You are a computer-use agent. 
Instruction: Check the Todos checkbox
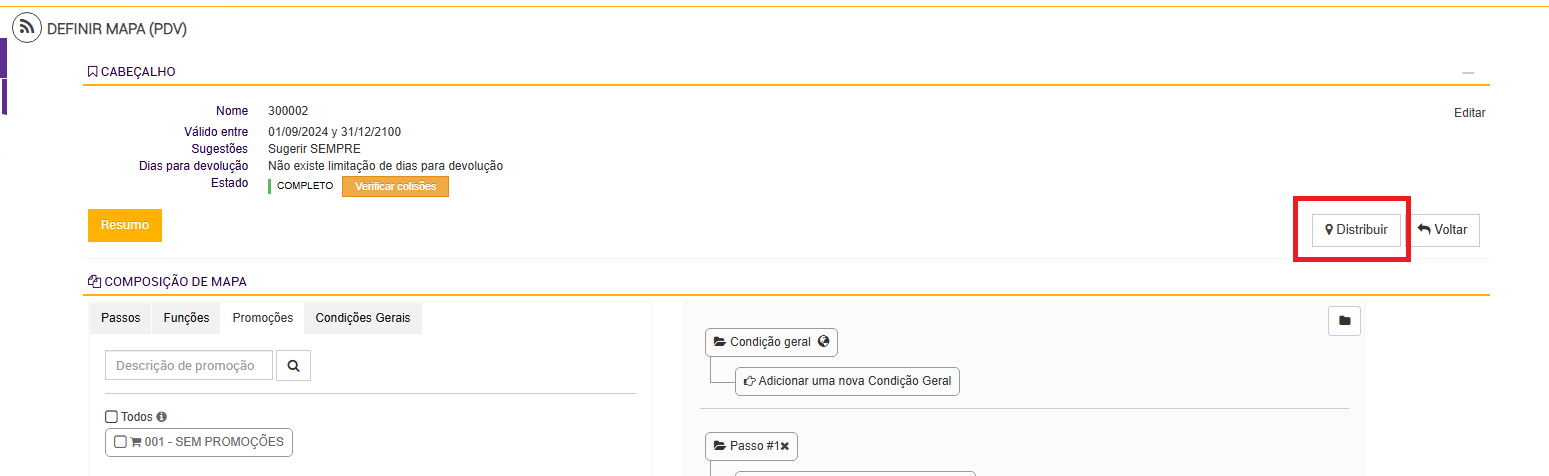(x=112, y=417)
